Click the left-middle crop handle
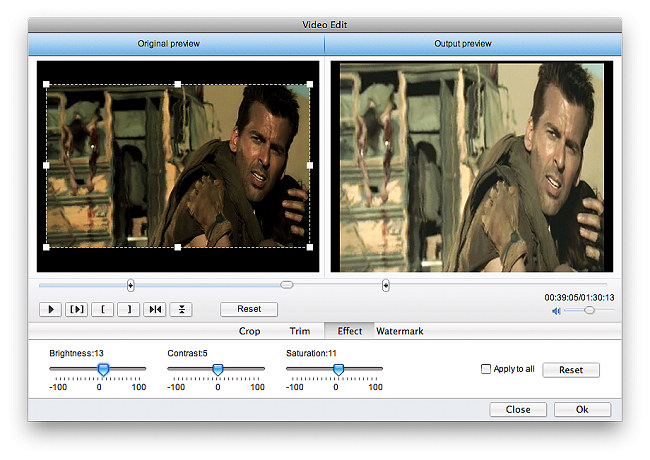This screenshot has height=460, width=650. (x=46, y=165)
